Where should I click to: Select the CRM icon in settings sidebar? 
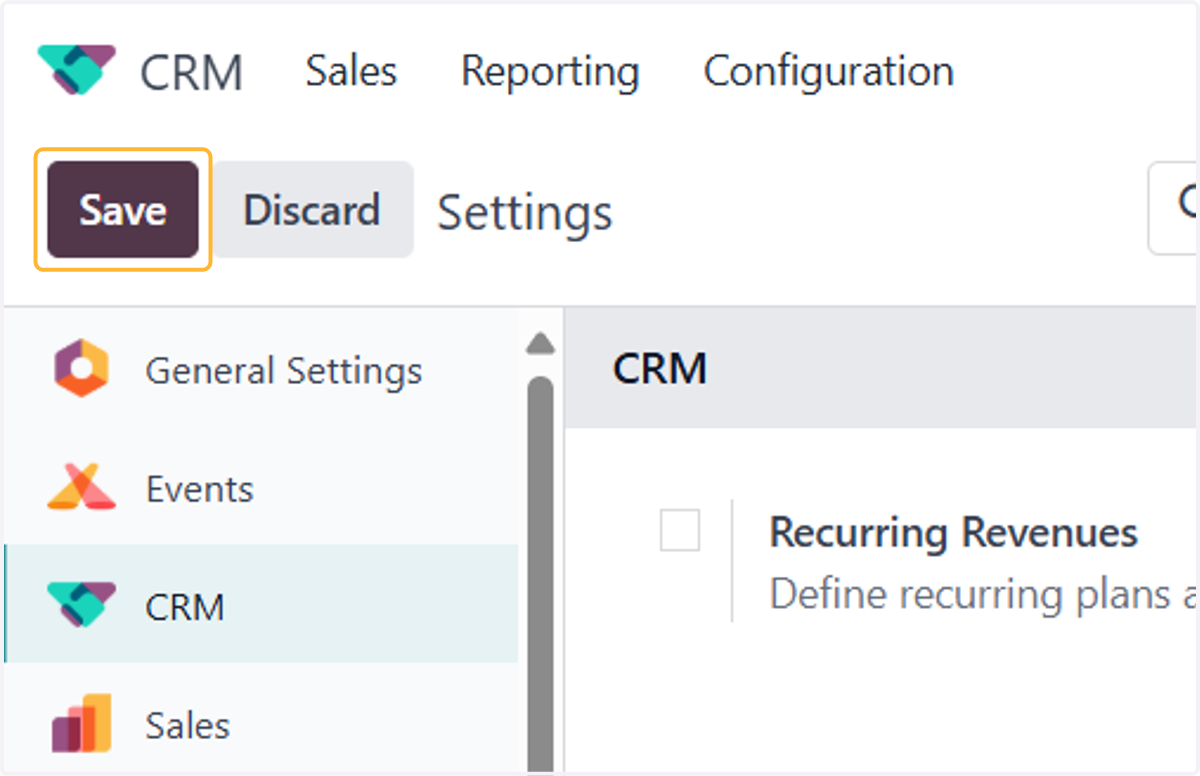click(81, 606)
